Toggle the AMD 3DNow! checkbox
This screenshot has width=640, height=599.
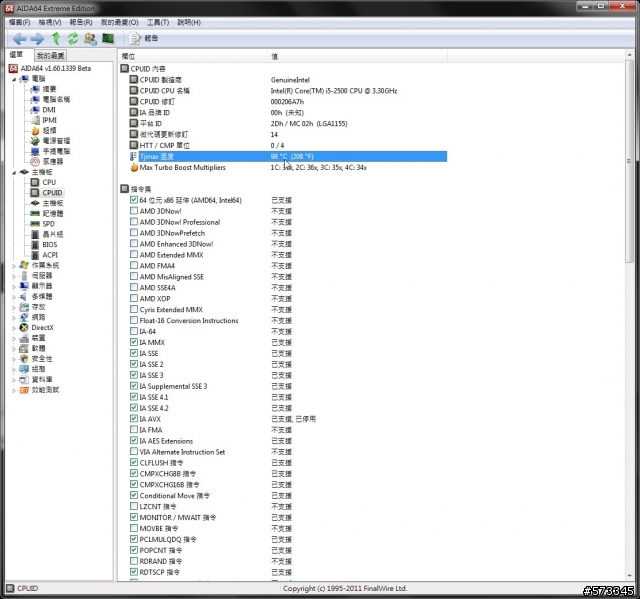point(133,211)
